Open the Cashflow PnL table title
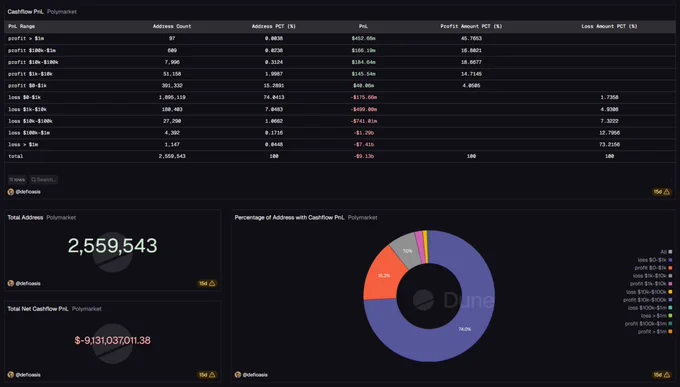Viewport: 680px width, 387px height. pyautogui.click(x=26, y=12)
